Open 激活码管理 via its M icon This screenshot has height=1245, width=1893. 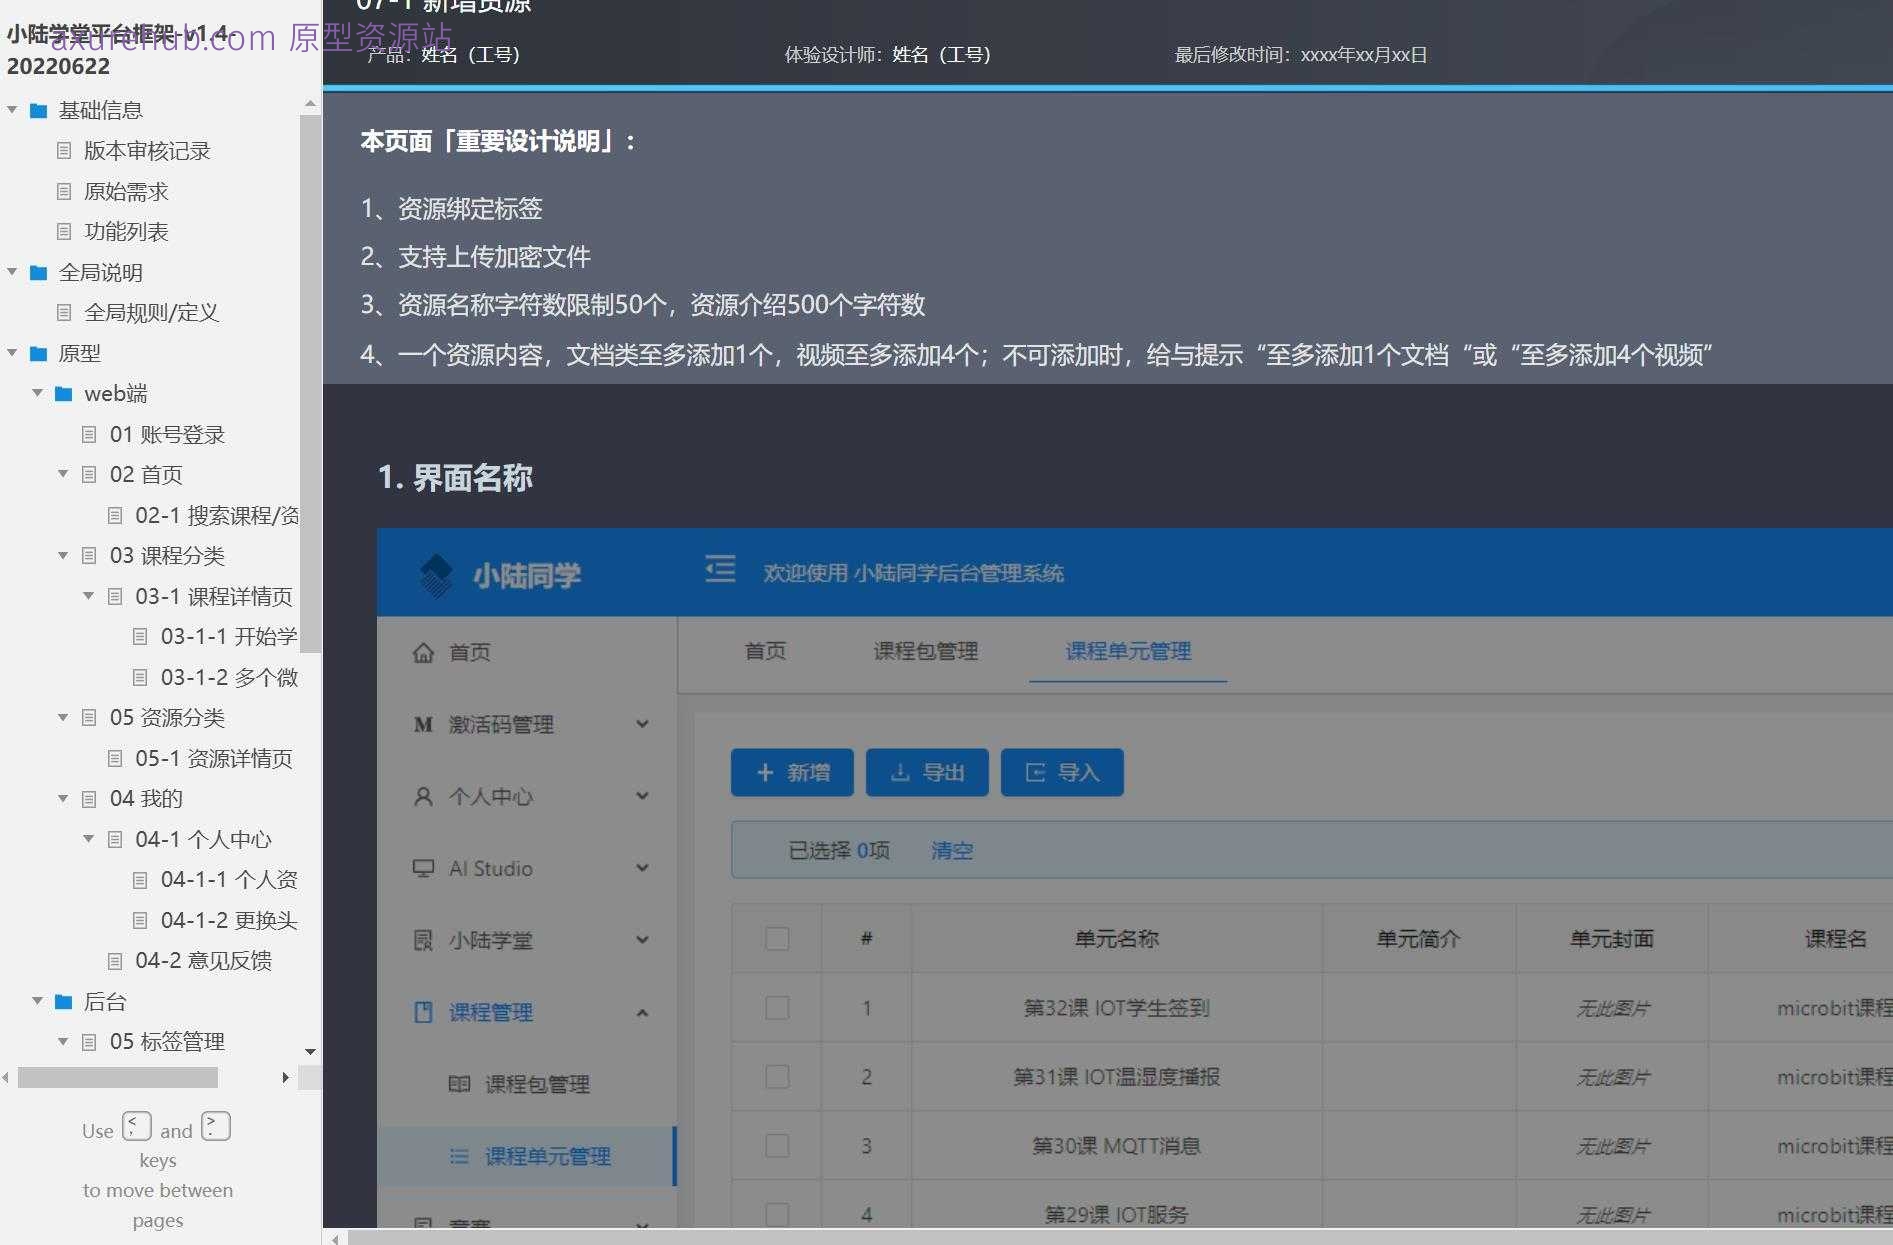tap(423, 724)
